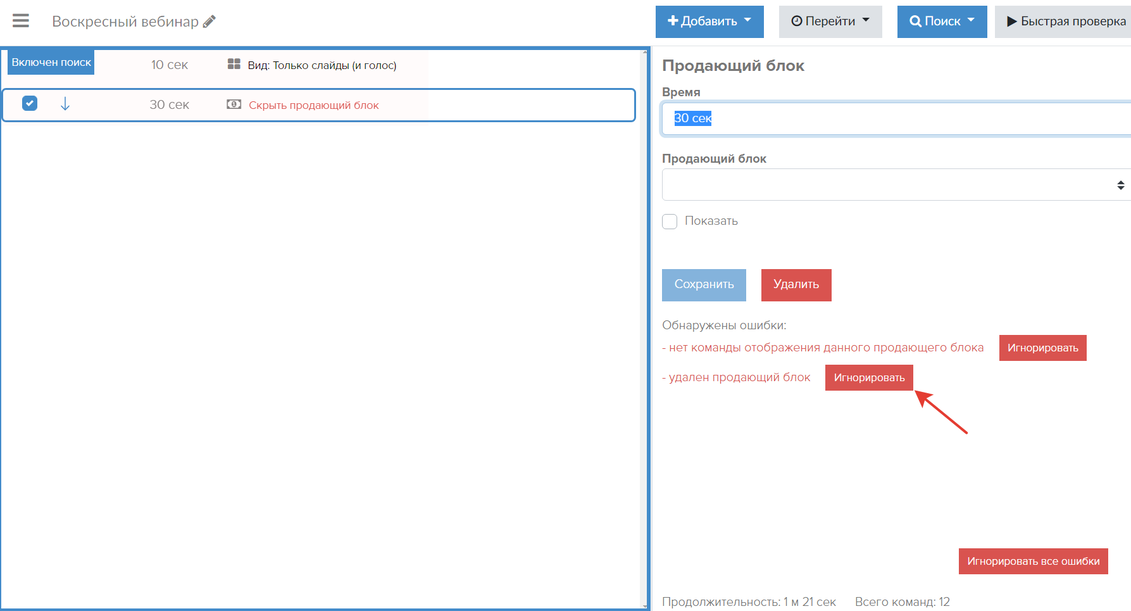Start Быстрая проверка

tap(1064, 21)
